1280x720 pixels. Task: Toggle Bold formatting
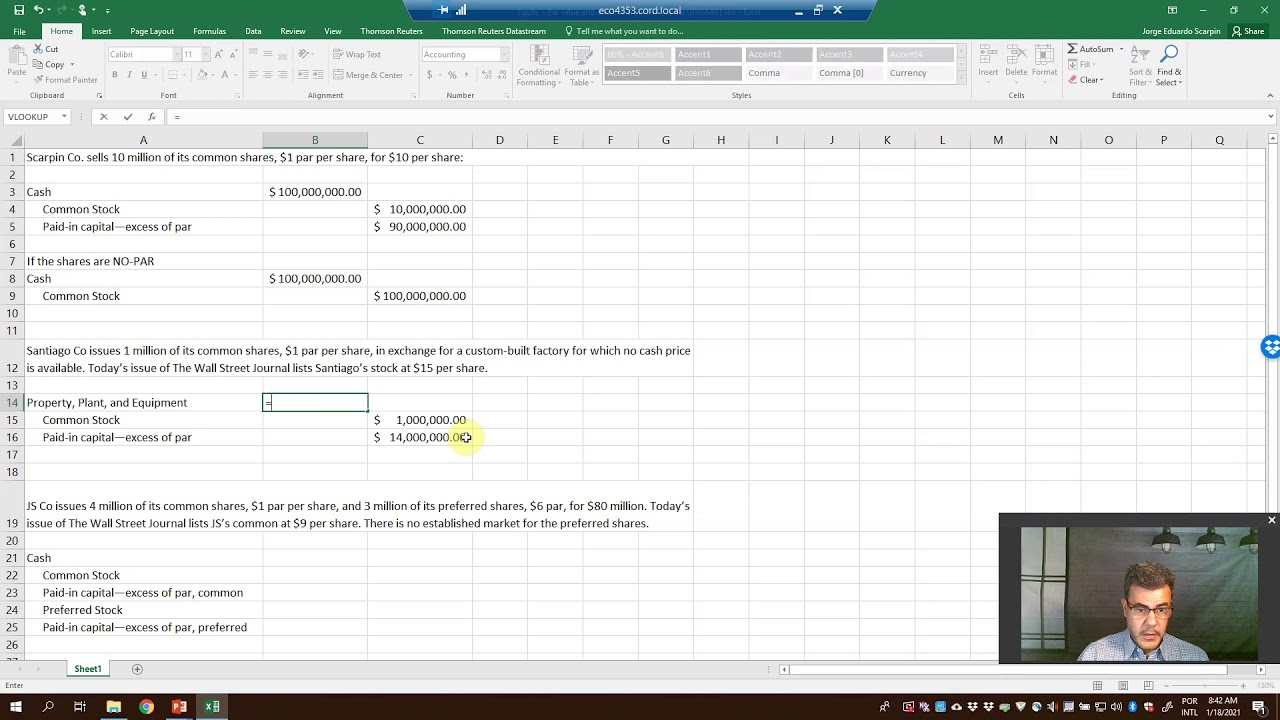(x=115, y=75)
